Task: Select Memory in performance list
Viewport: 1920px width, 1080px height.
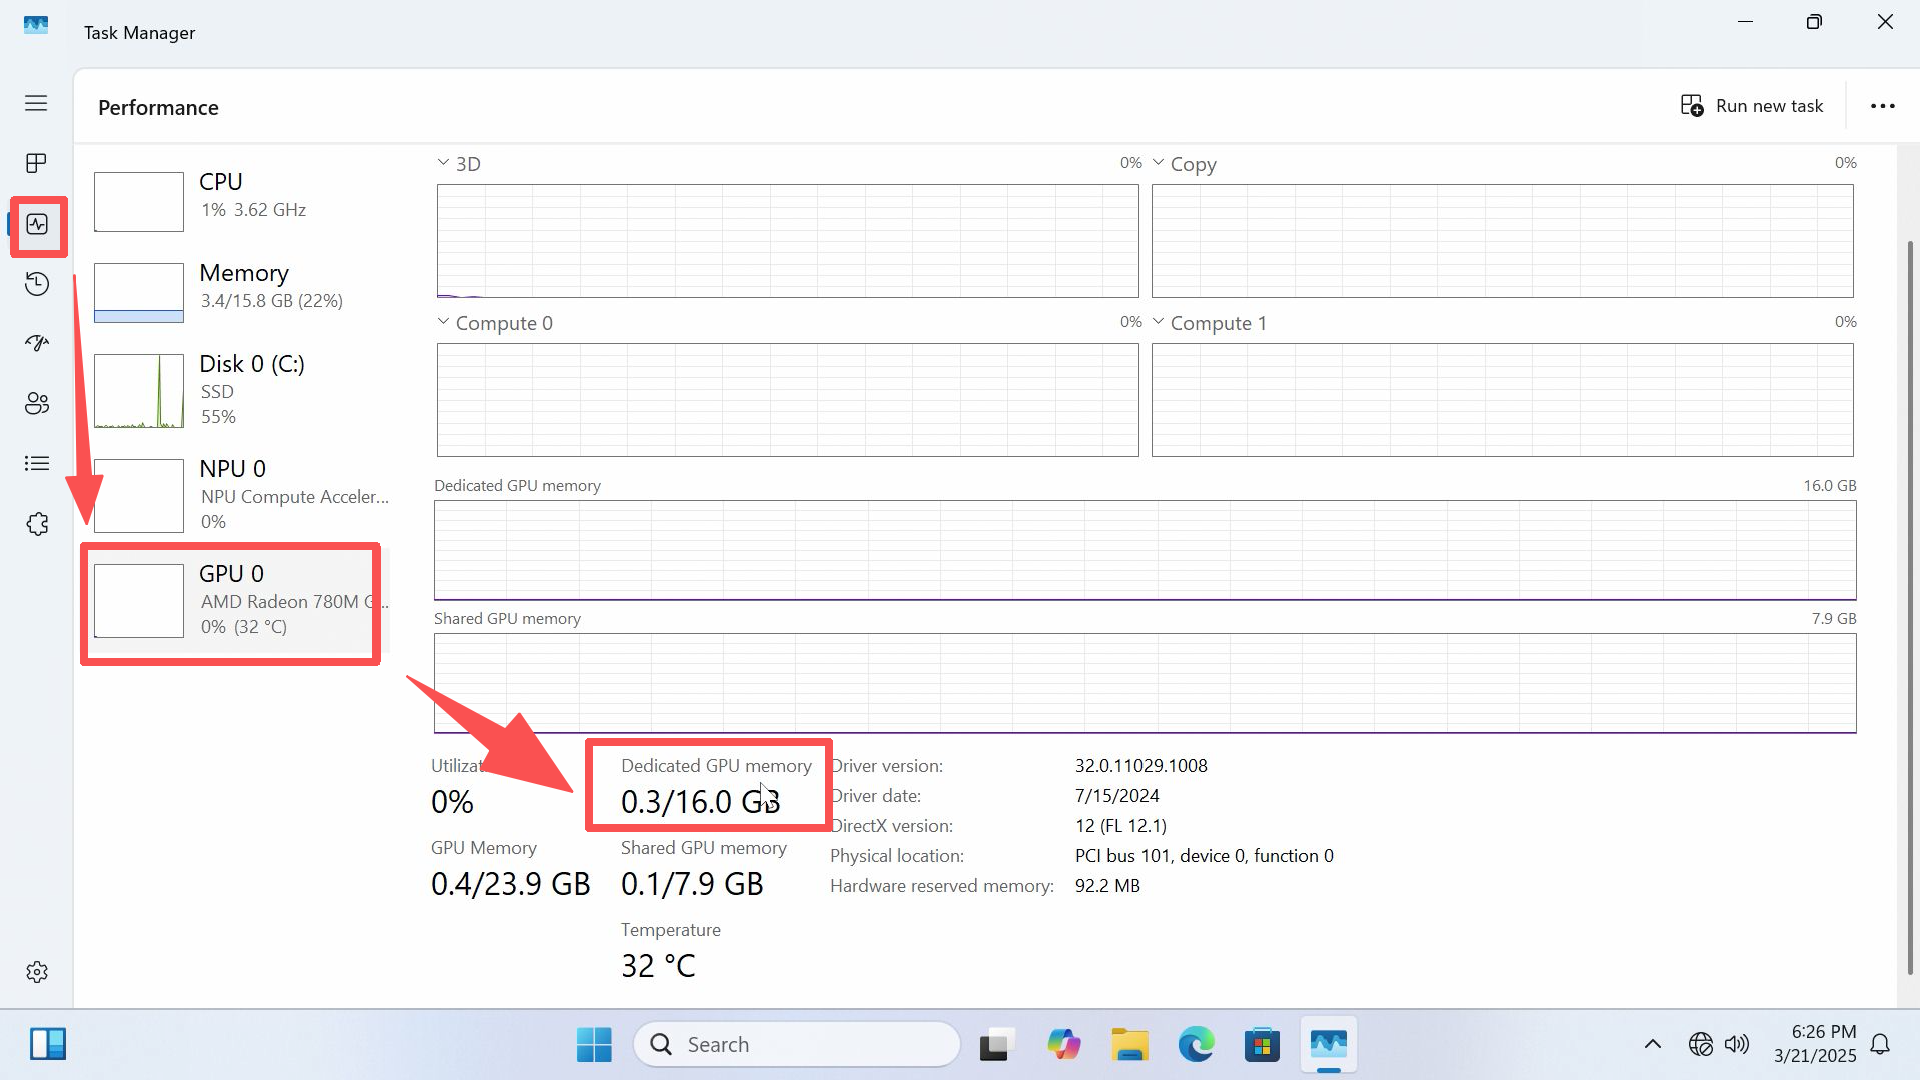Action: click(x=240, y=291)
